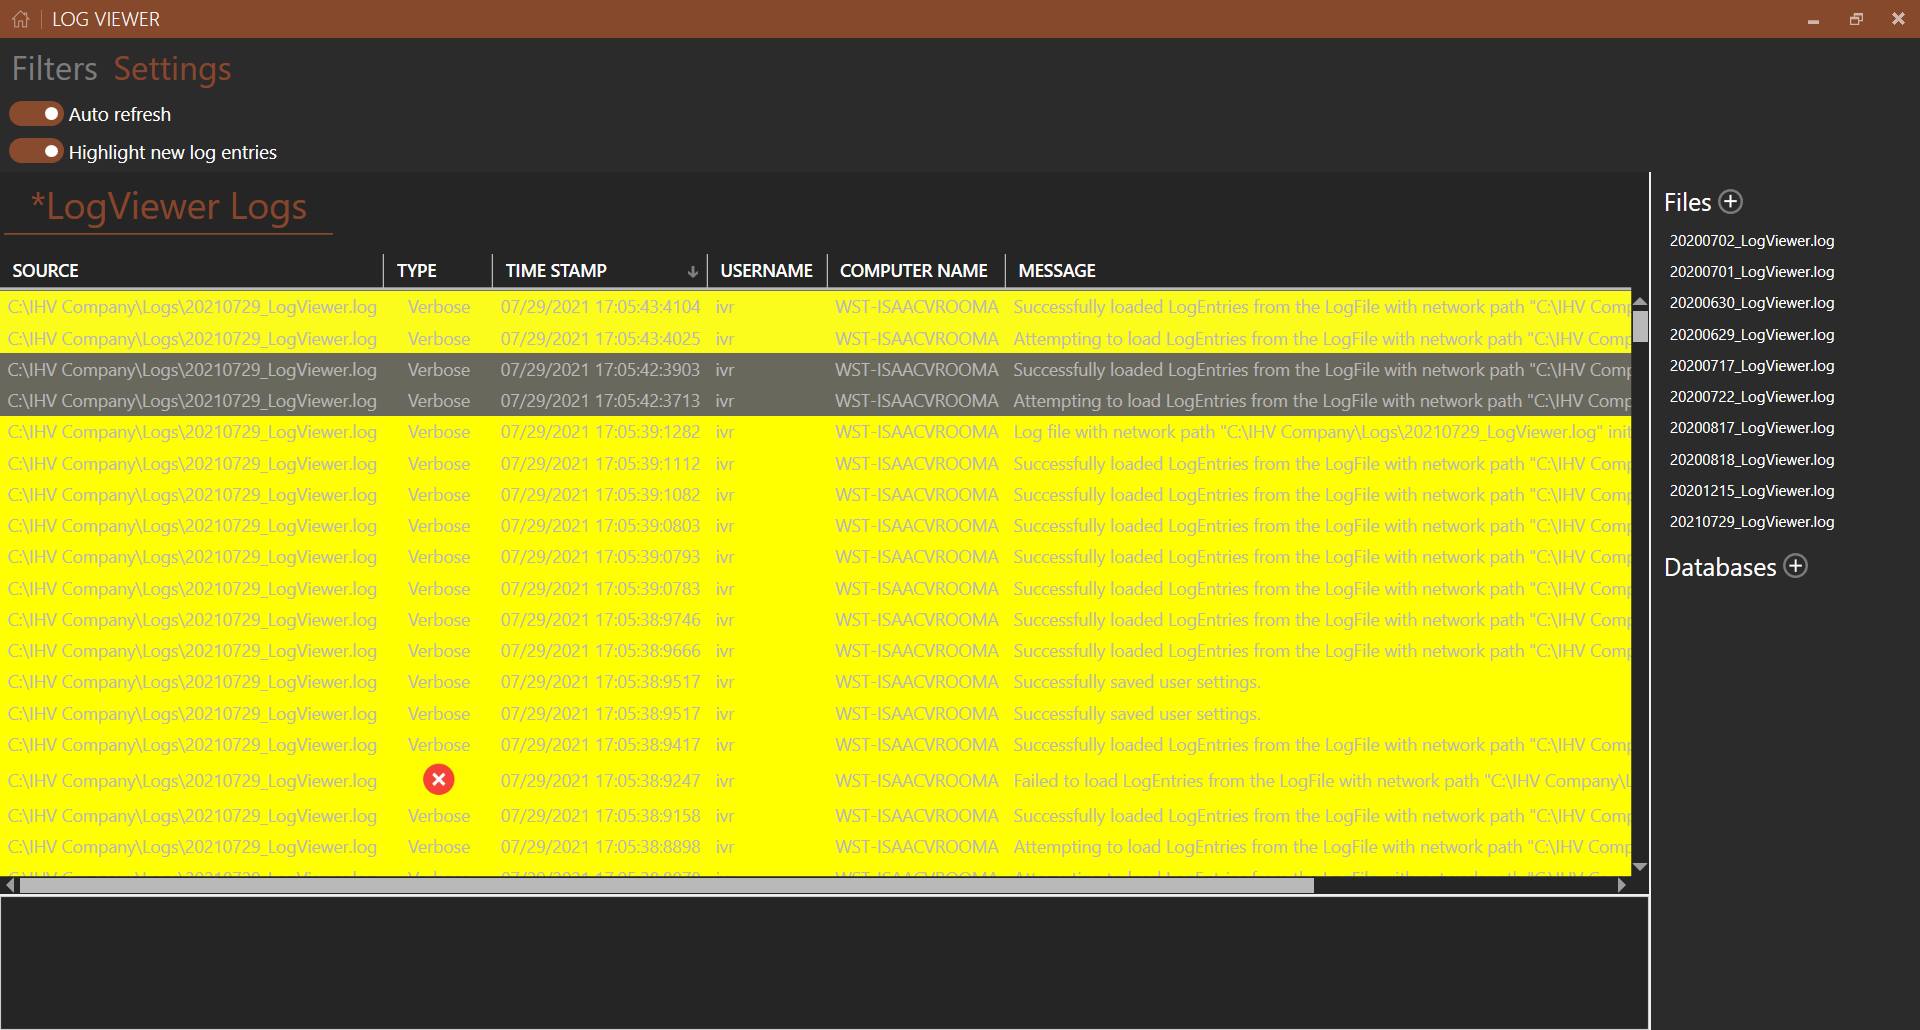Image resolution: width=1920 pixels, height=1030 pixels.
Task: Sort logs by the SOURCE column
Action: coord(45,270)
